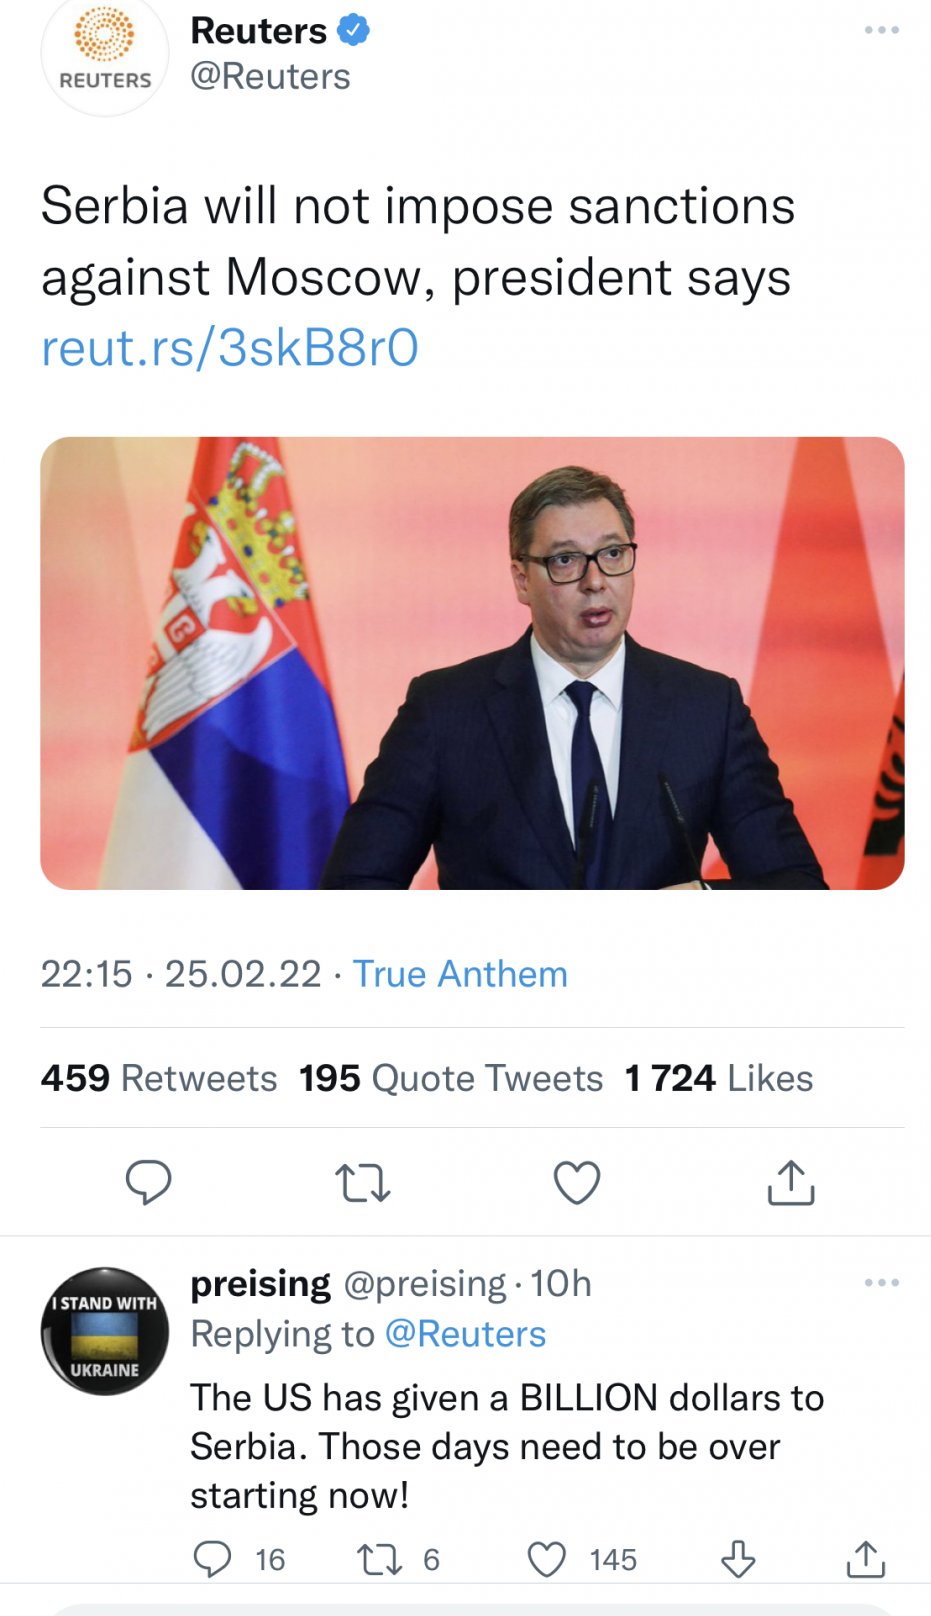The height and width of the screenshot is (1616, 931).
Task: Share the Reuters tweet
Action: click(791, 1182)
